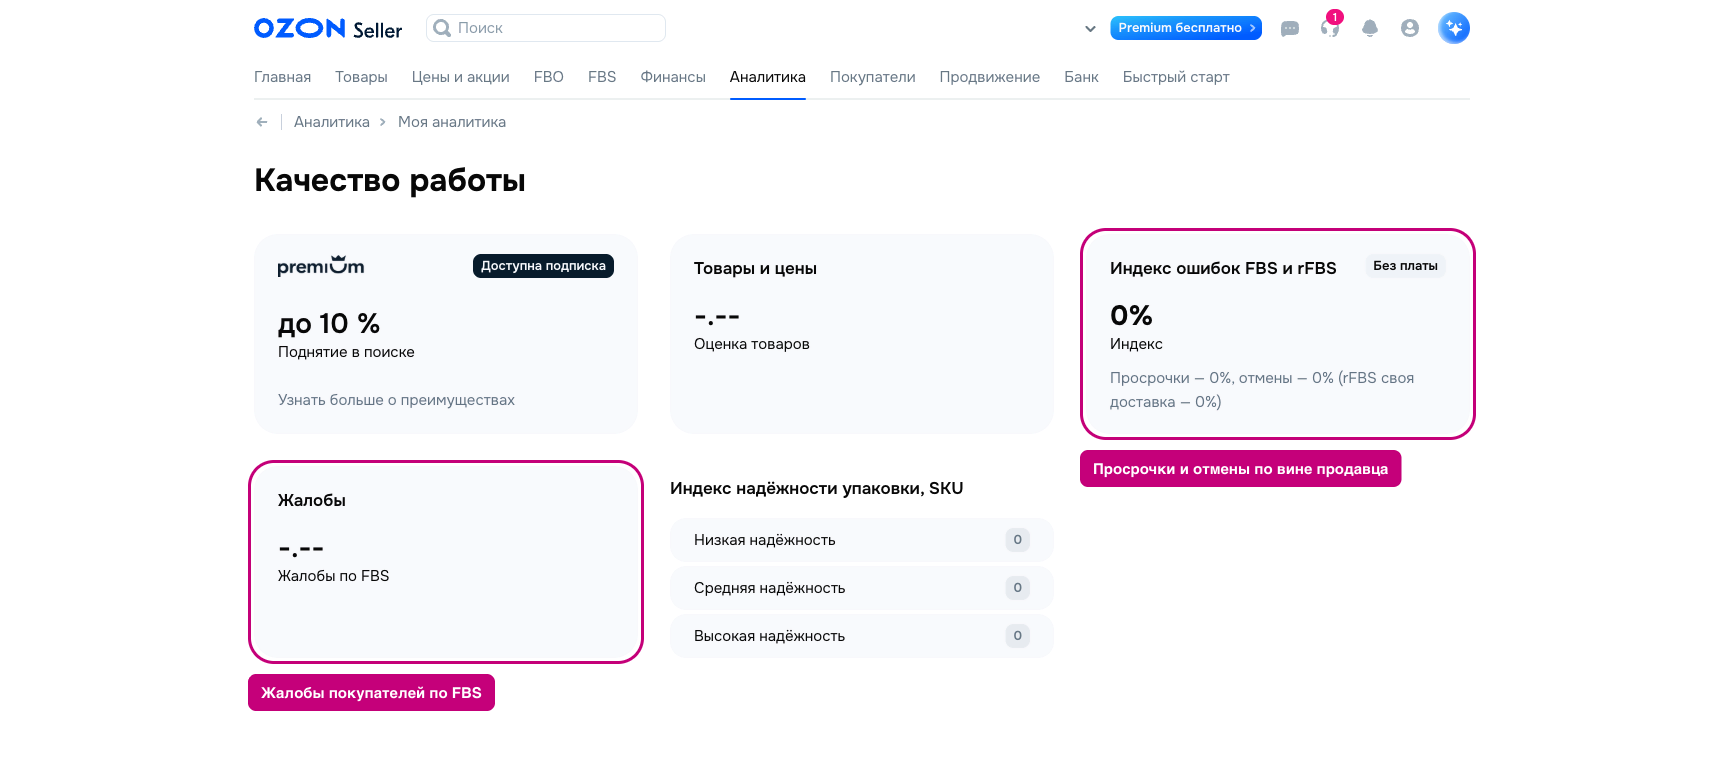Screen dimensions: 1724x760
Task: Open the Цены и акции tab
Action: pyautogui.click(x=461, y=77)
